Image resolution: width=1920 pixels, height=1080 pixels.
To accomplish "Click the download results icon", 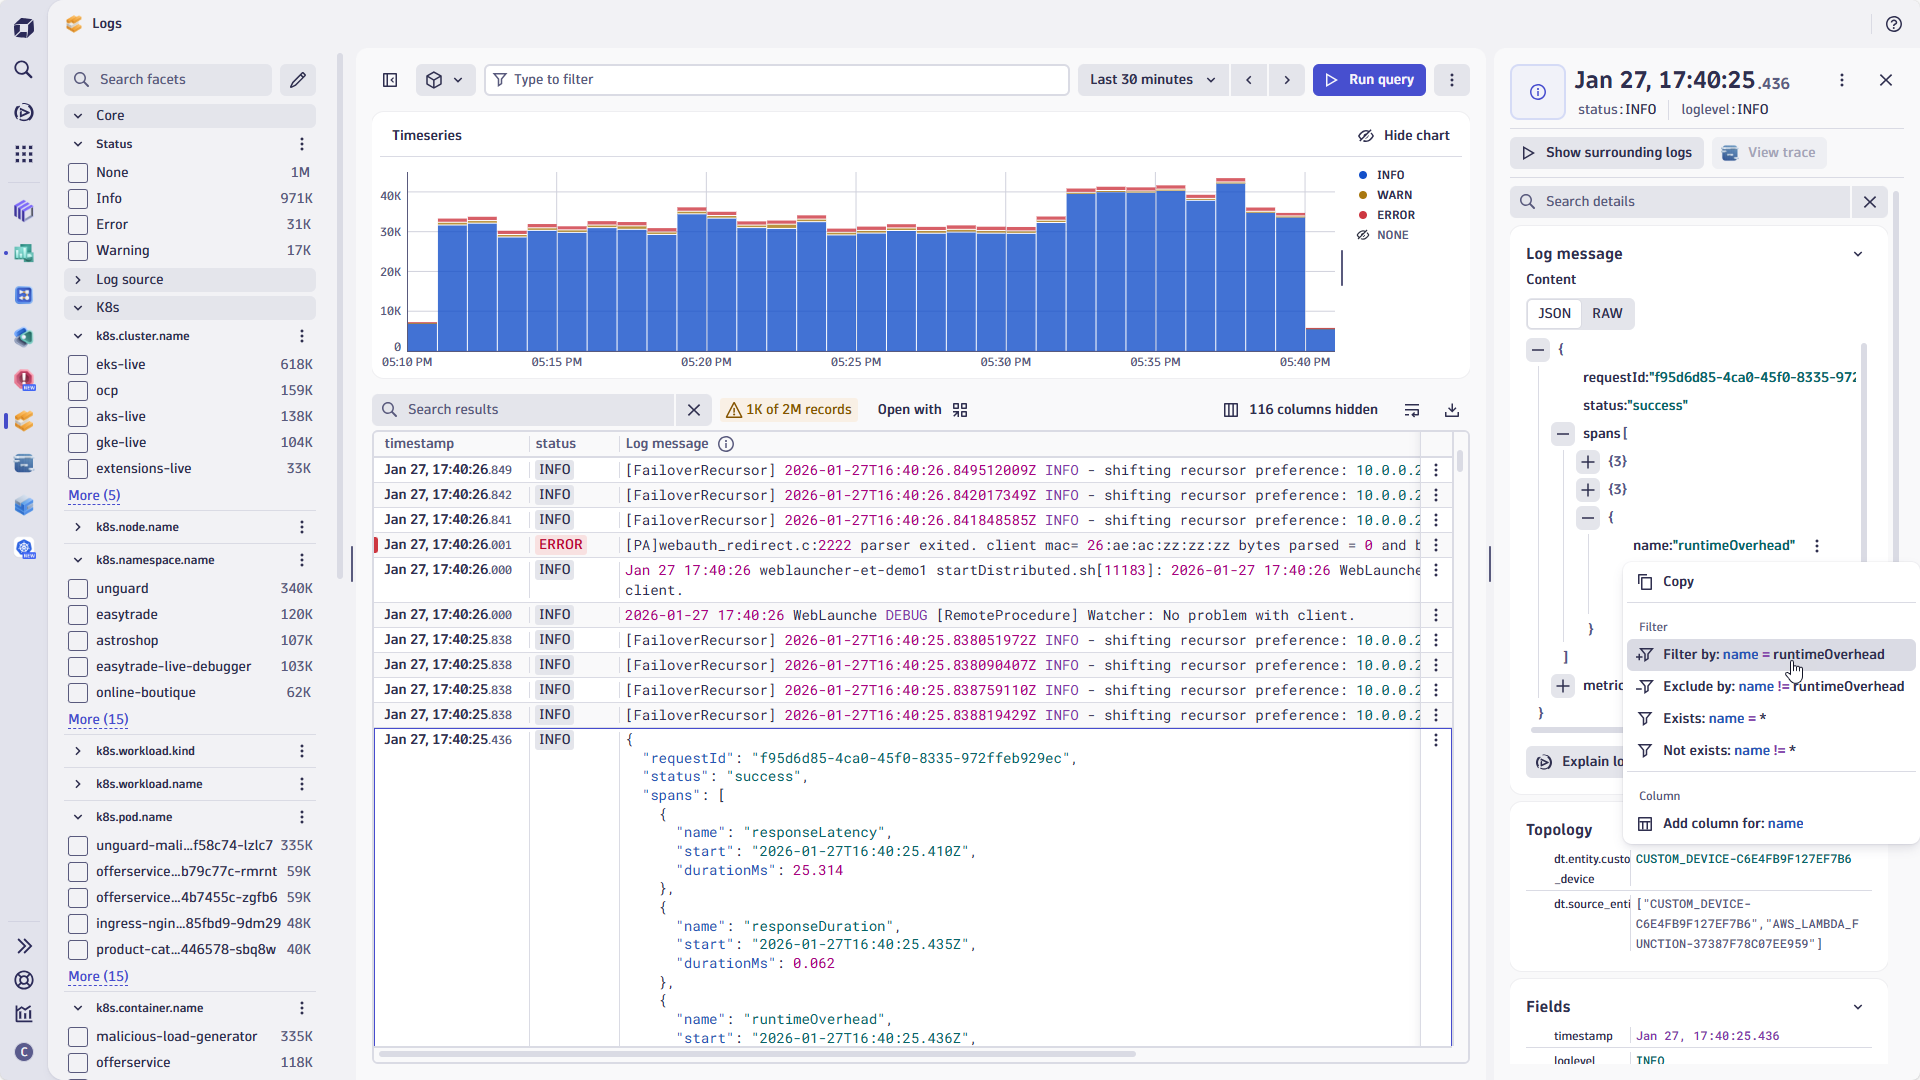I will tap(1451, 410).
